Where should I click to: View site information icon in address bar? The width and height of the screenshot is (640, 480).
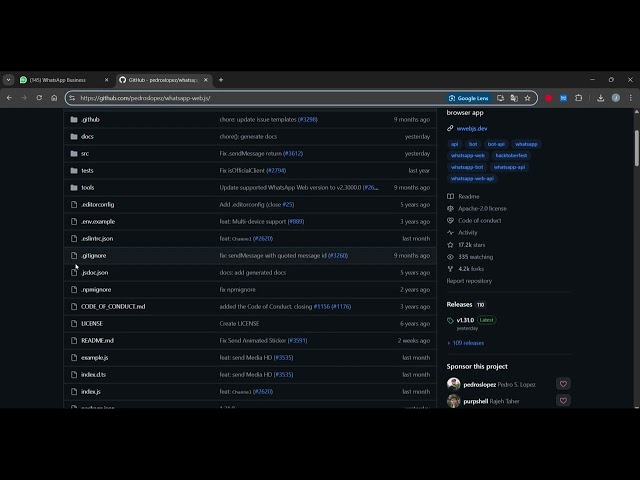(x=72, y=98)
